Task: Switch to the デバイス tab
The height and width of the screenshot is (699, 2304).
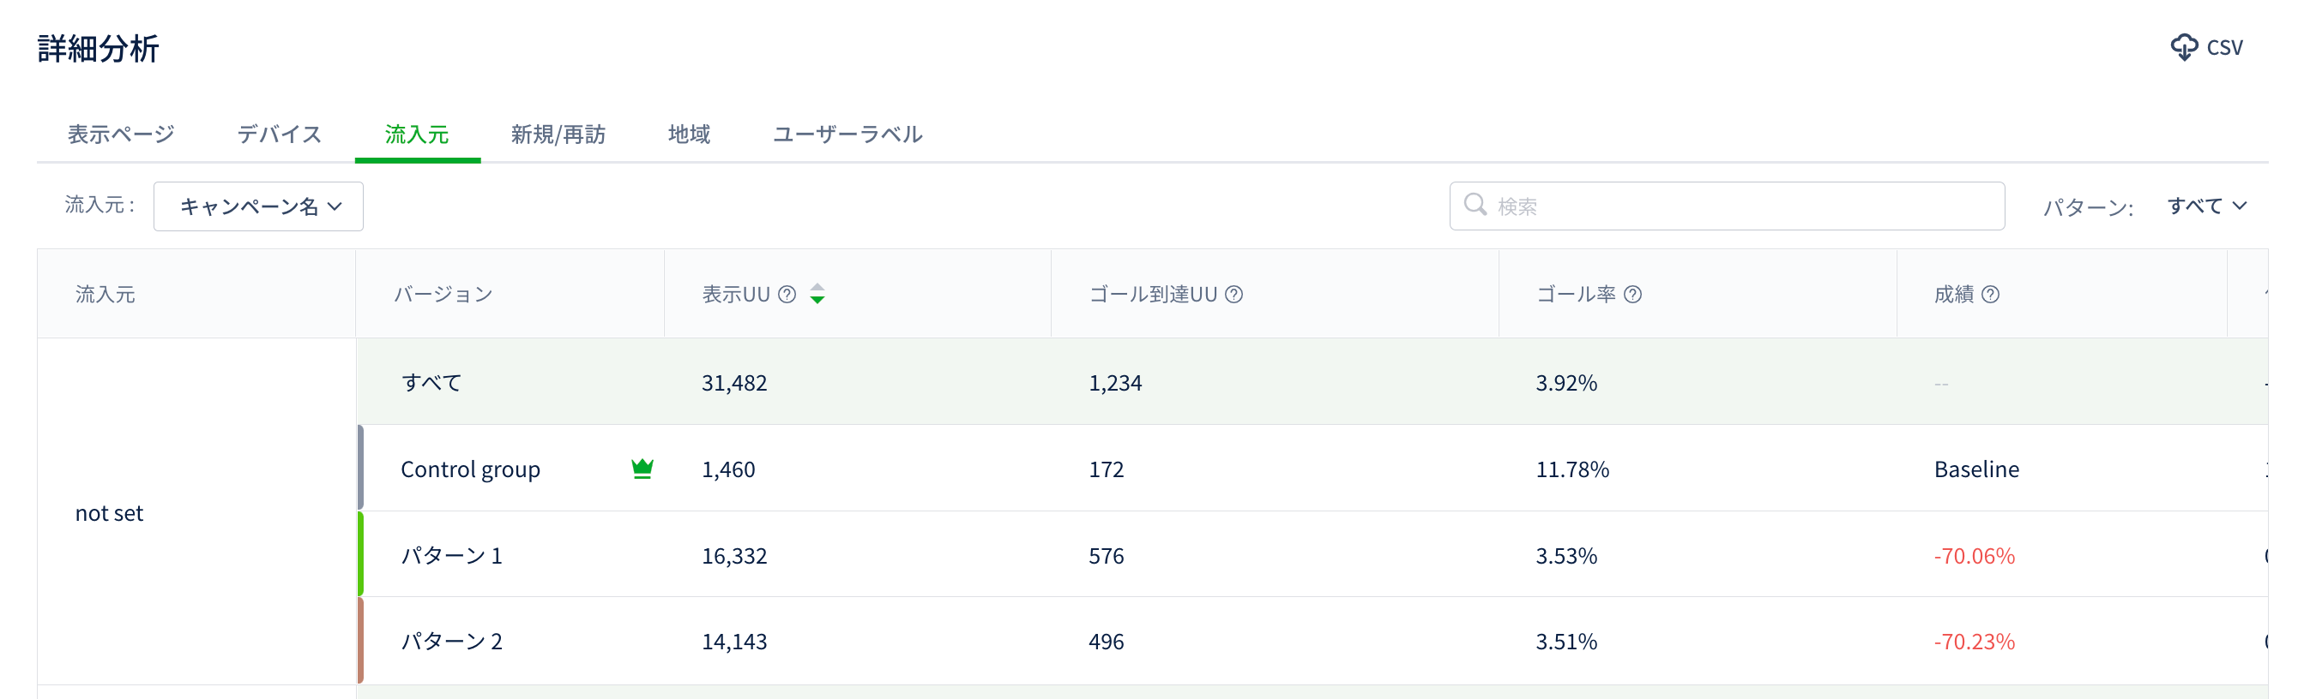Action: coord(279,134)
